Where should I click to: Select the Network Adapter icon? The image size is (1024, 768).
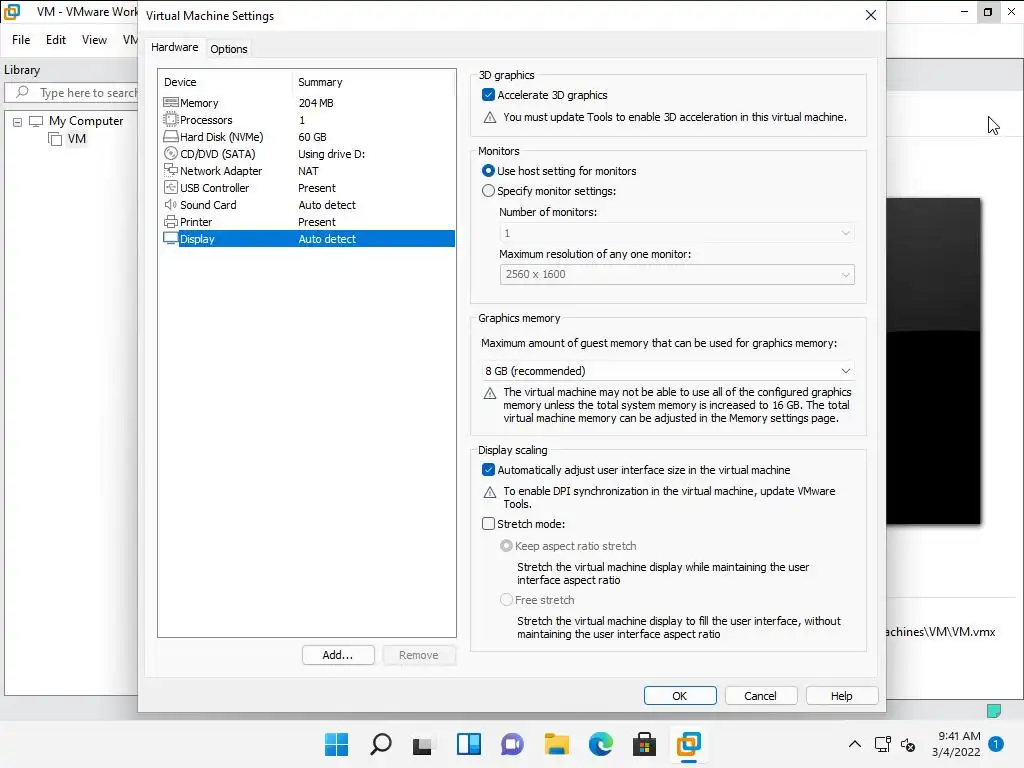click(x=170, y=170)
